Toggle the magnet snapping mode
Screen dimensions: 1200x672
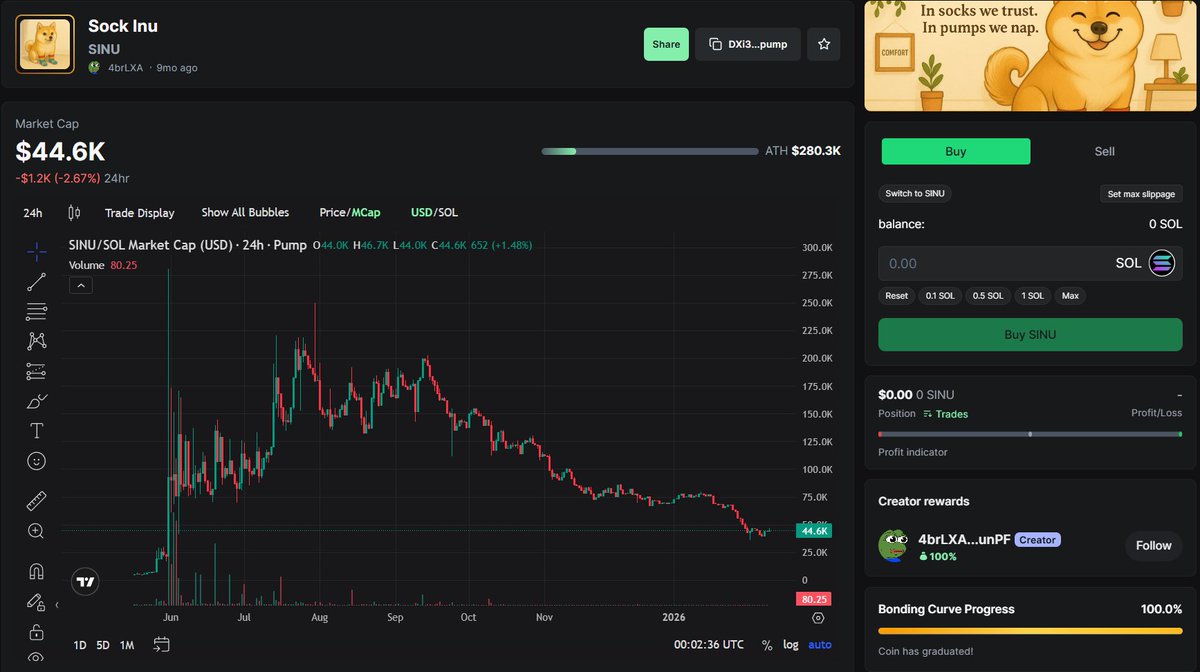pyautogui.click(x=37, y=572)
